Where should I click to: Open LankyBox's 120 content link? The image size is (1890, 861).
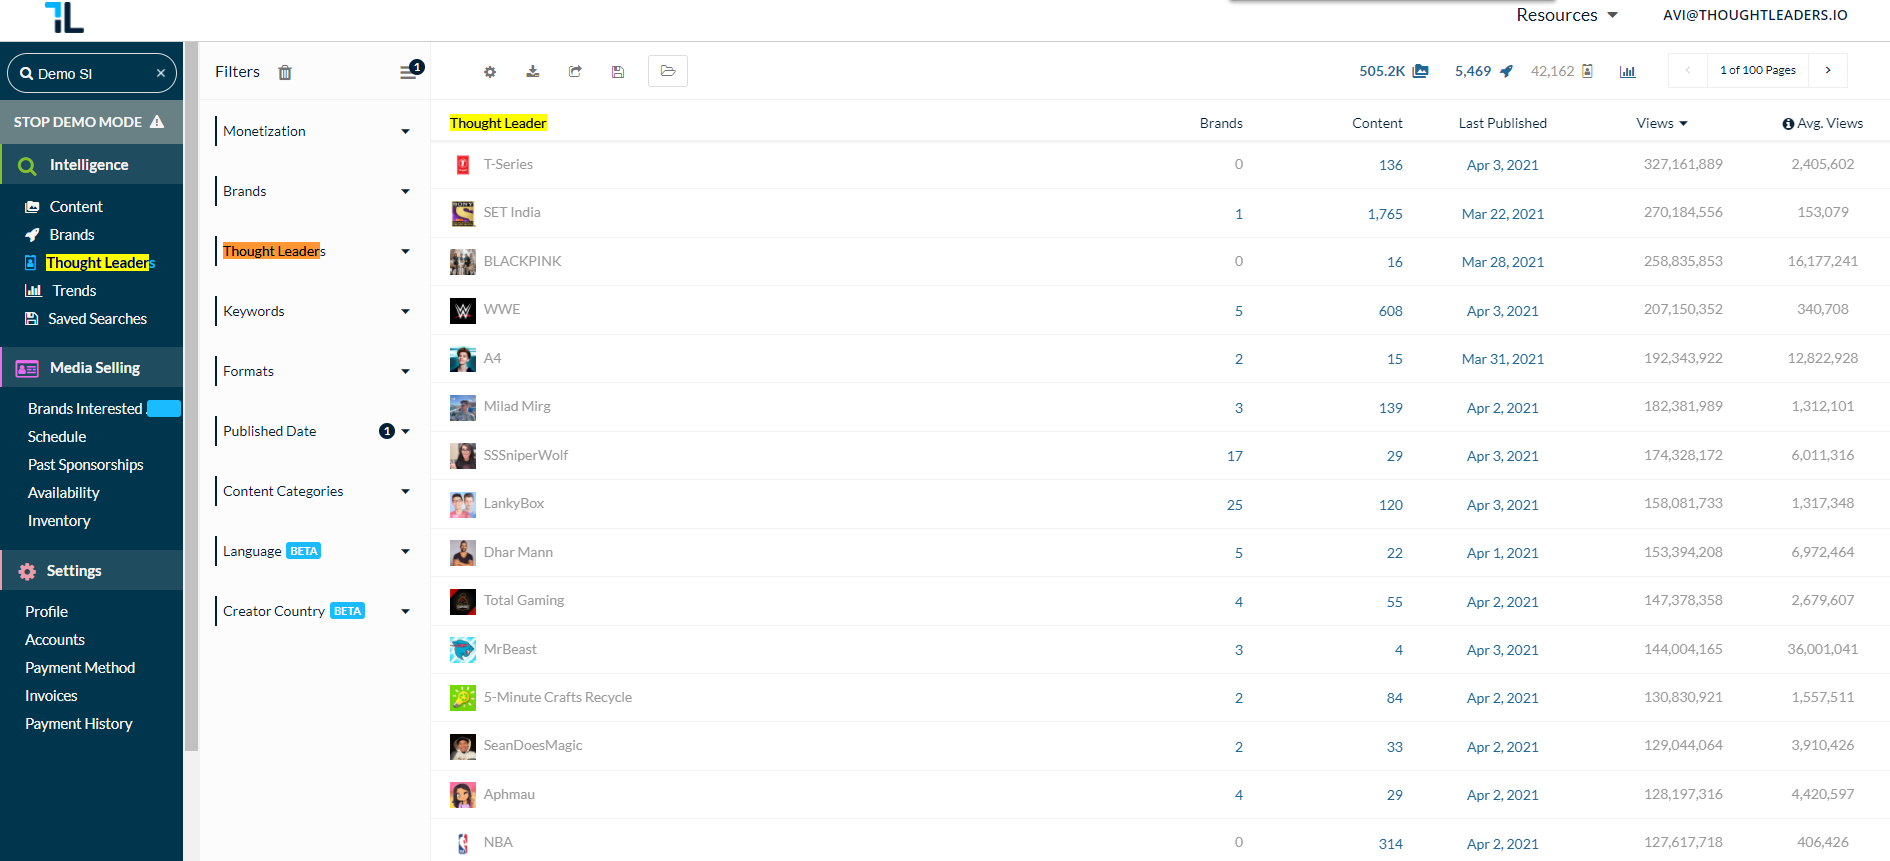click(1391, 505)
